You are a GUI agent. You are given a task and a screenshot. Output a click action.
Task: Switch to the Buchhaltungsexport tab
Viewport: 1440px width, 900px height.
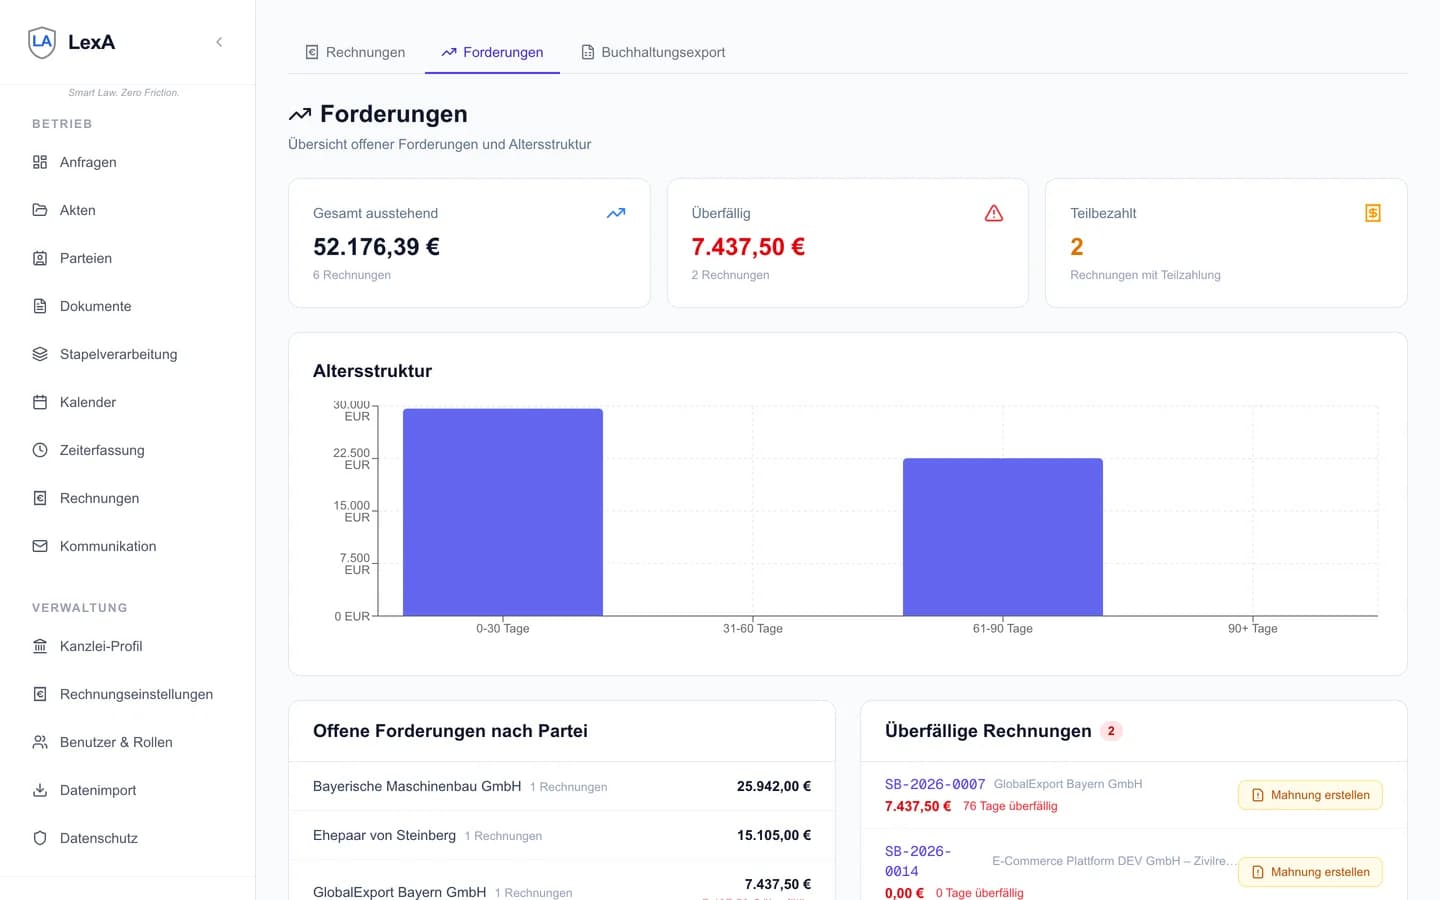653,52
